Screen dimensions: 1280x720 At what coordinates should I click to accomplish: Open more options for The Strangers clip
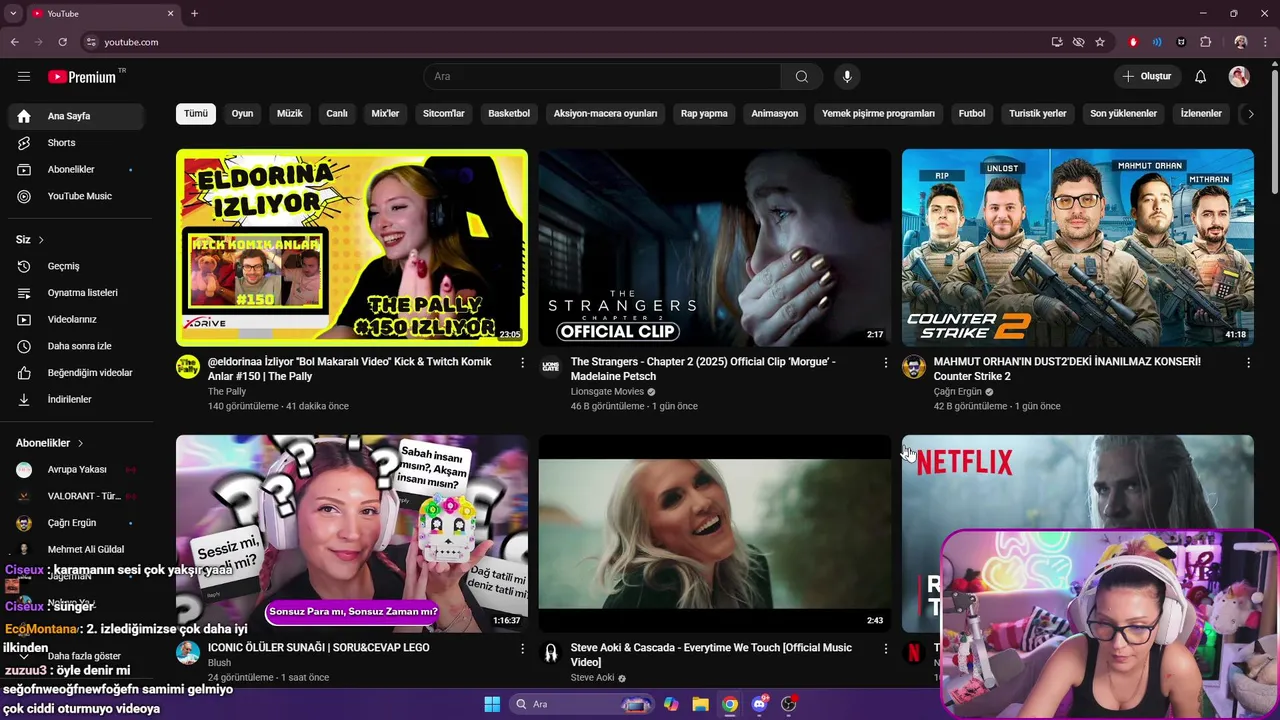point(885,363)
